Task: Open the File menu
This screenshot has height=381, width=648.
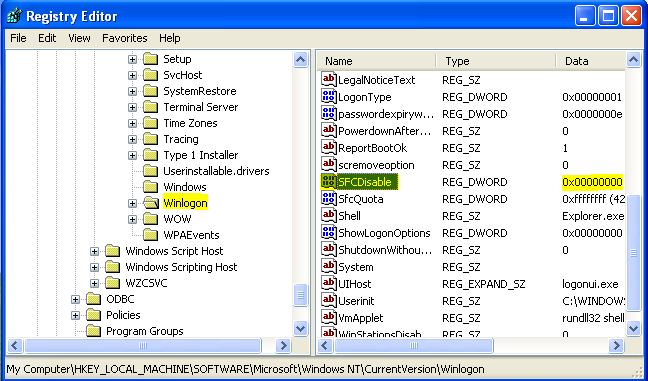Action: point(18,38)
